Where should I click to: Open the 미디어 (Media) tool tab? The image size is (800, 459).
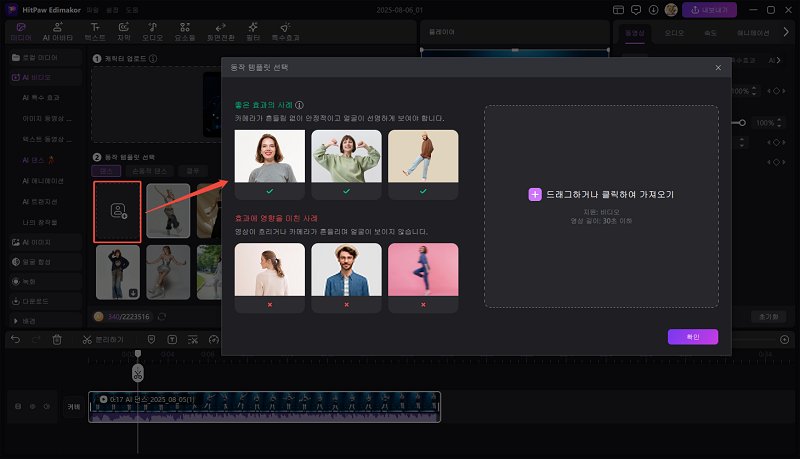point(21,32)
